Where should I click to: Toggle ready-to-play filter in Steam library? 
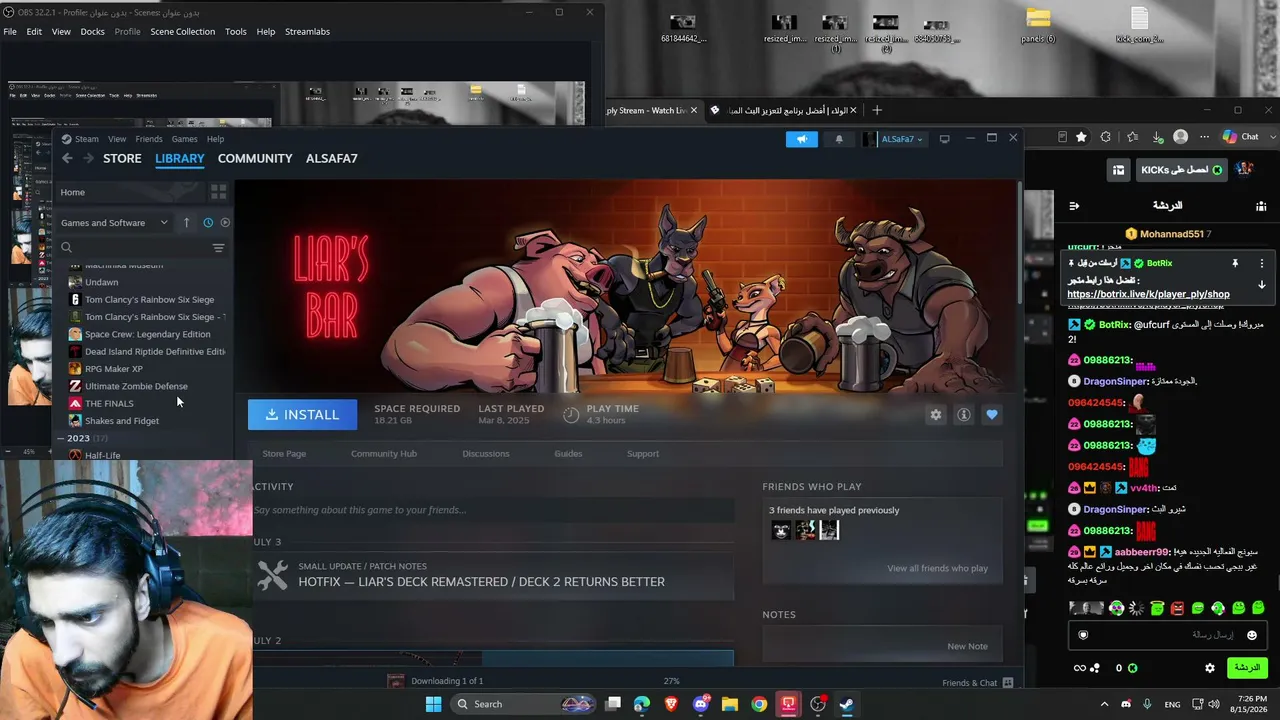click(x=225, y=223)
